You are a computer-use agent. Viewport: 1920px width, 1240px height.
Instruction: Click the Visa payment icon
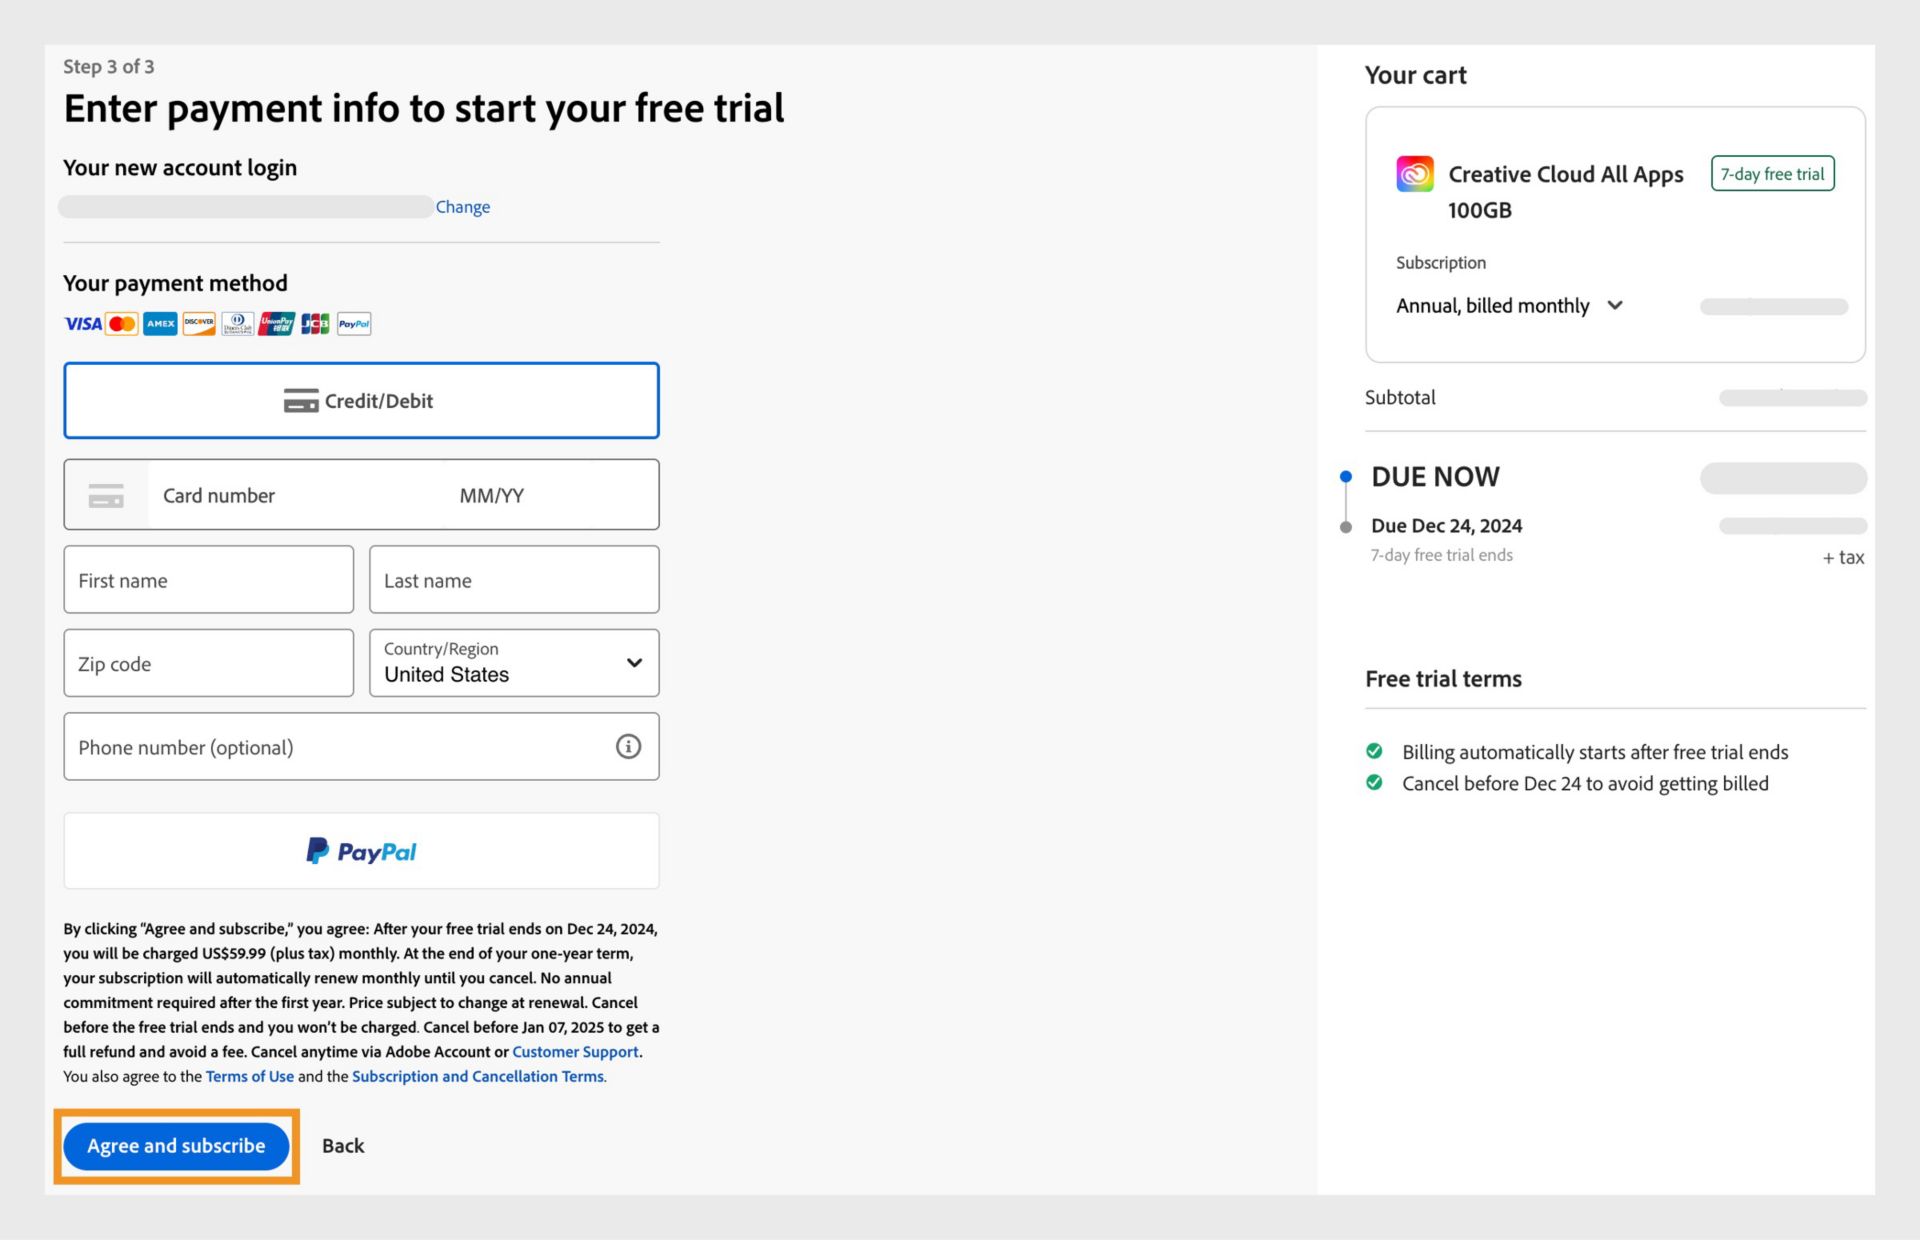[x=81, y=323]
